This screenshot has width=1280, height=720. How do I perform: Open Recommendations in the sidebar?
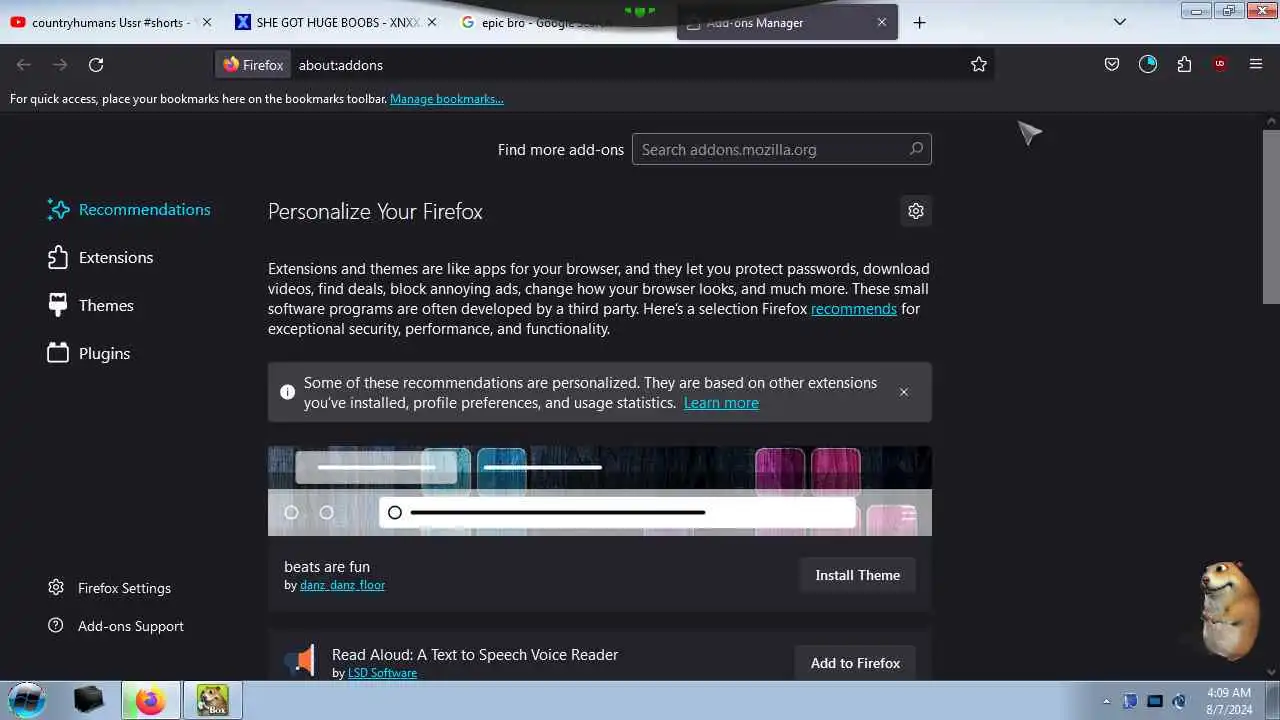pyautogui.click(x=129, y=209)
